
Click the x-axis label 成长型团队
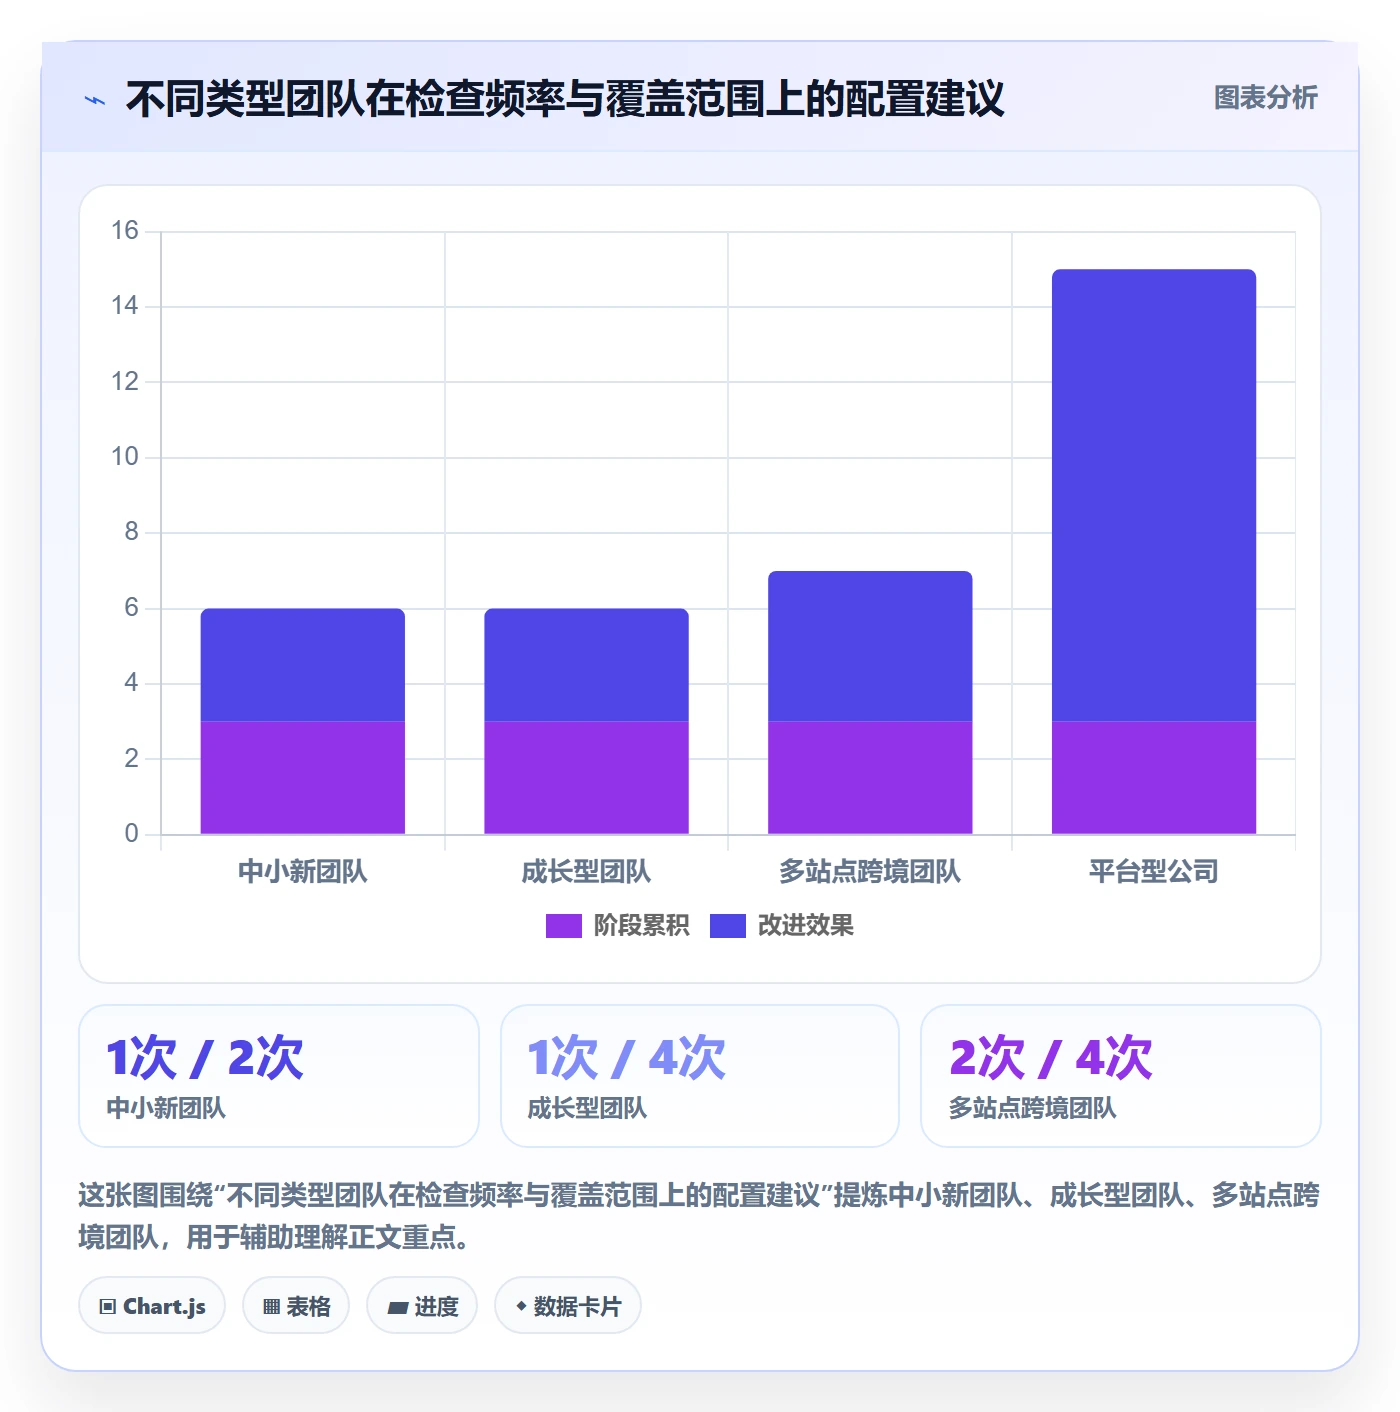(x=587, y=872)
